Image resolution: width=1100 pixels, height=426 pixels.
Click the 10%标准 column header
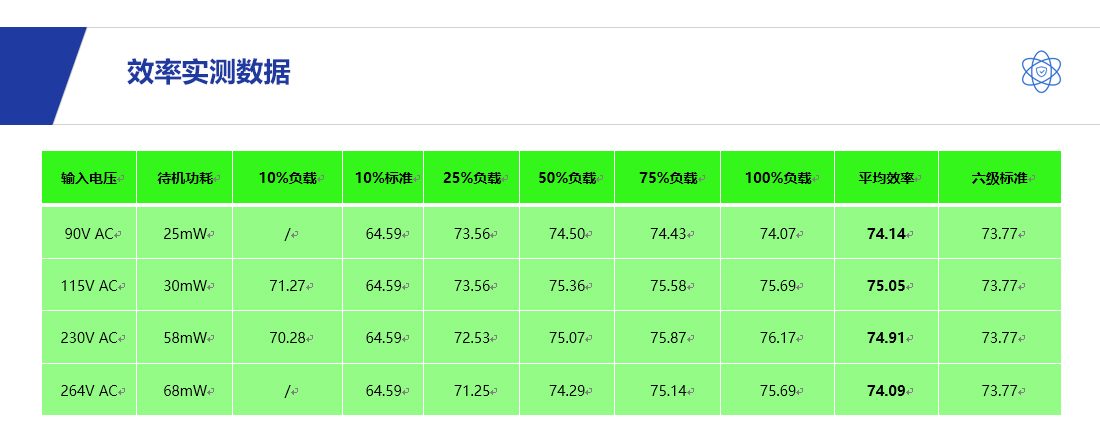point(383,178)
